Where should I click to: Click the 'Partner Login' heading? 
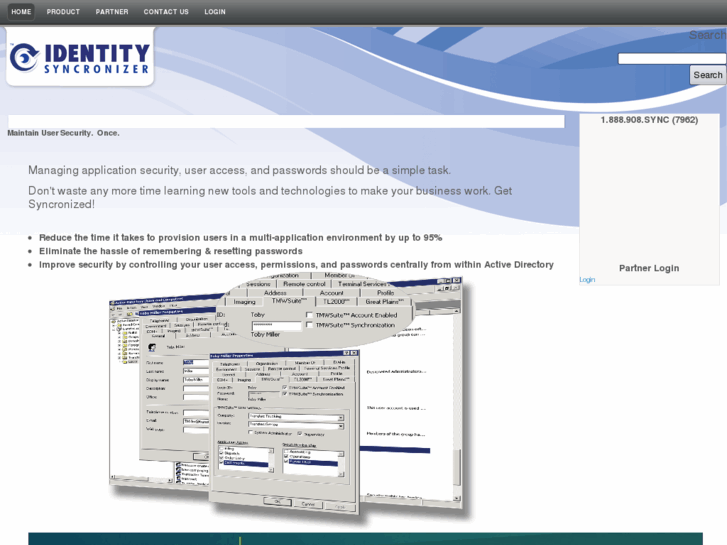(x=649, y=268)
